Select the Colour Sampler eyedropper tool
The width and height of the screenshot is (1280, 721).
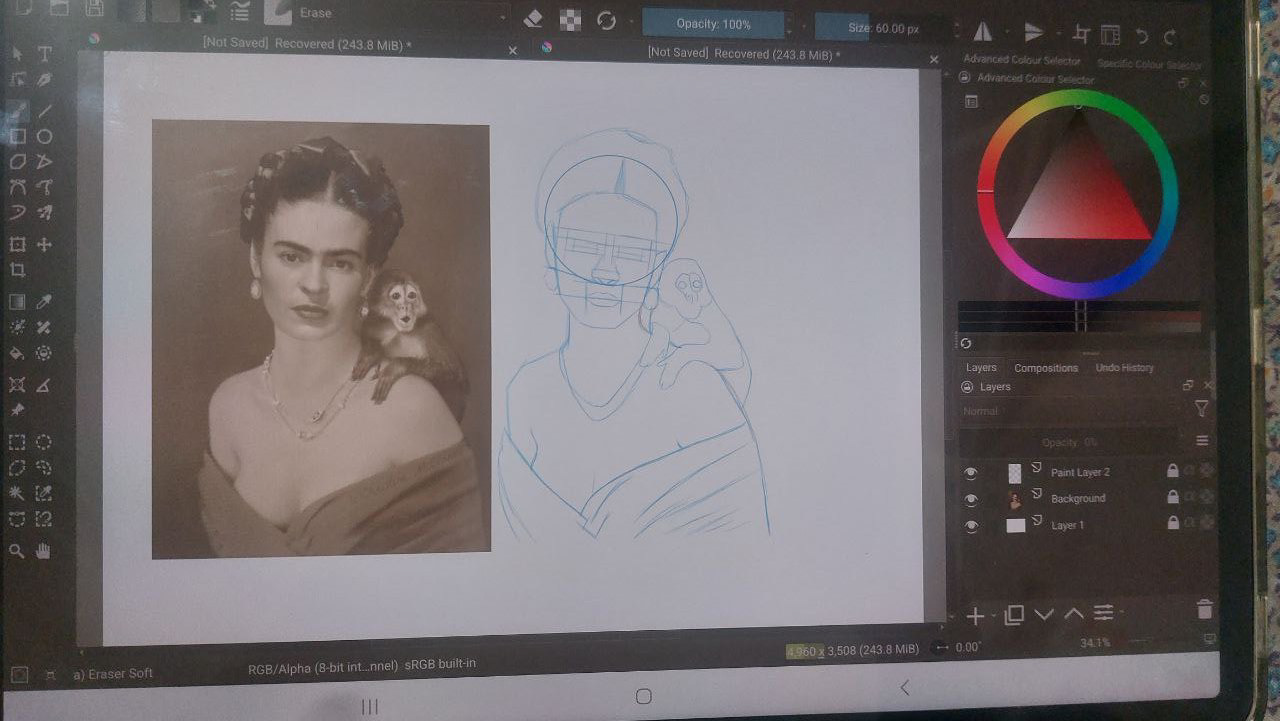[45, 302]
